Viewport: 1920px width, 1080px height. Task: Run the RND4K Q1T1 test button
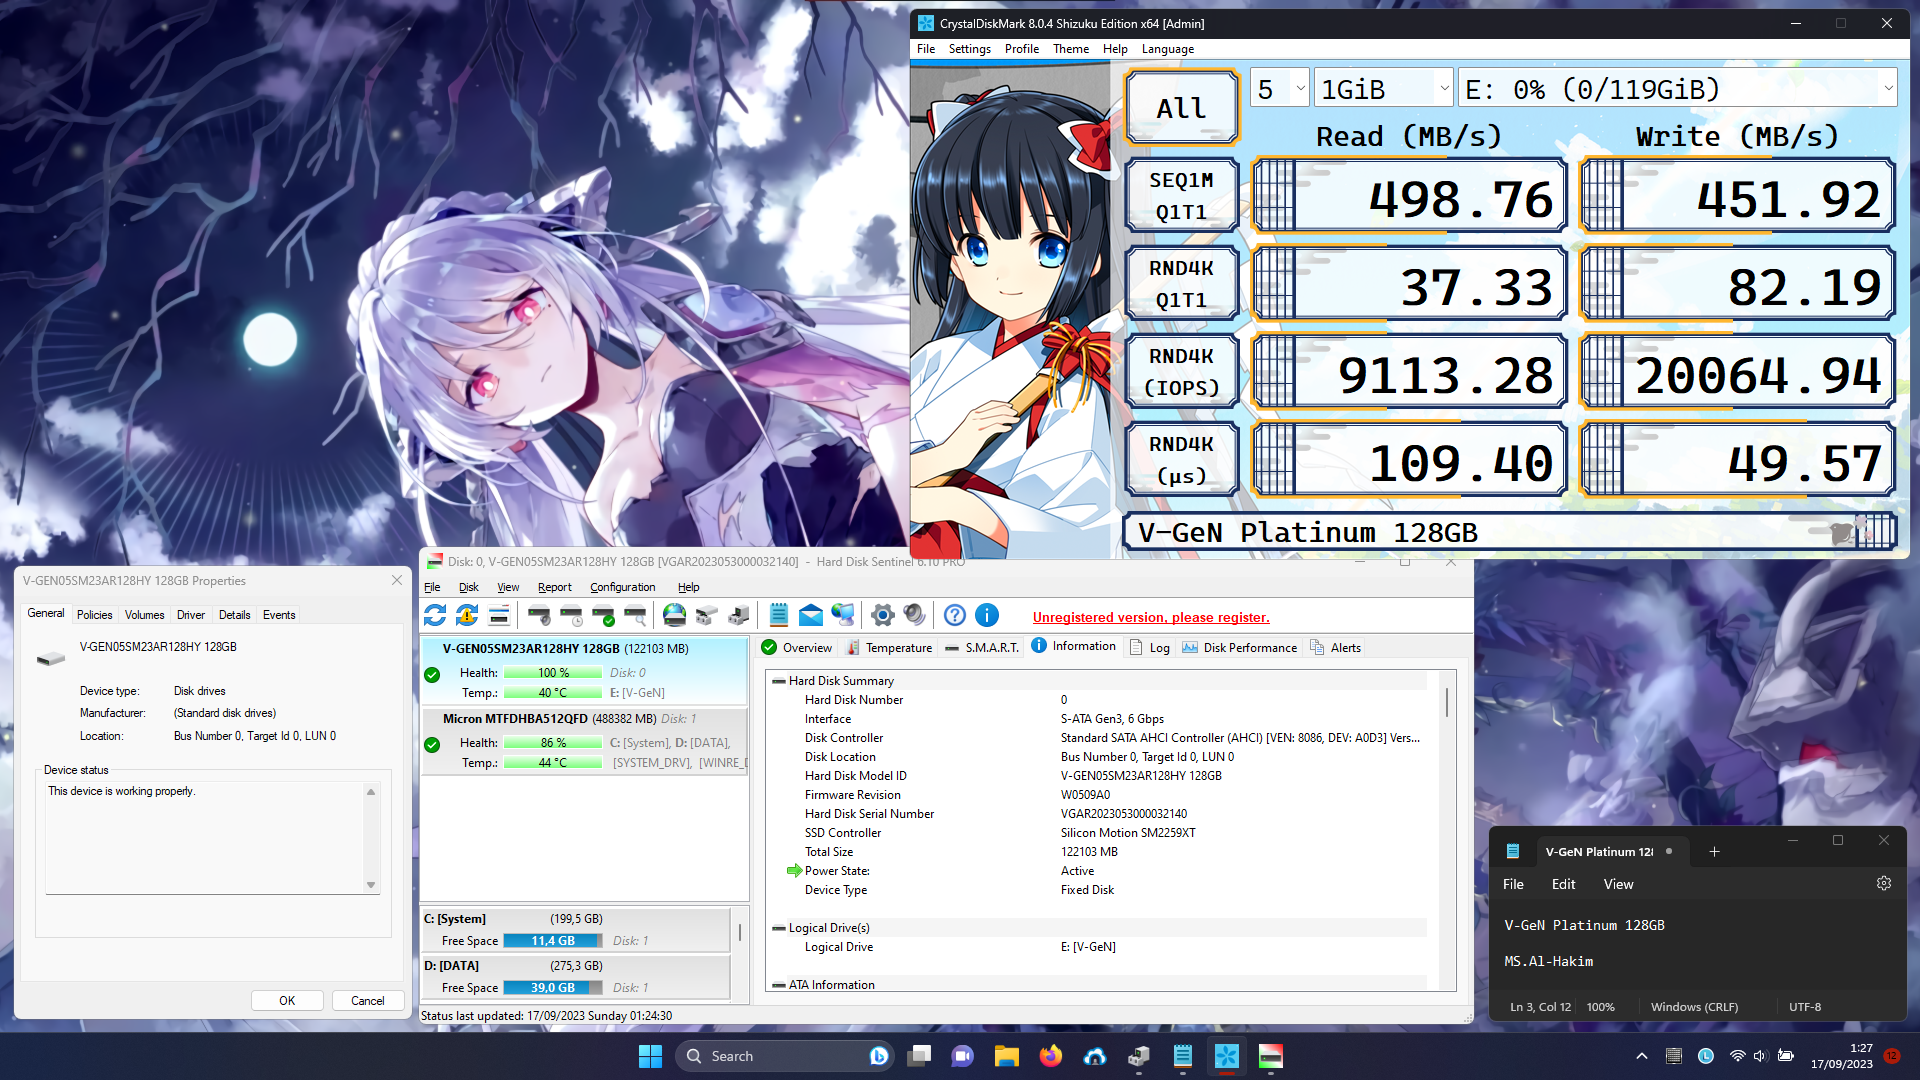tap(1182, 284)
